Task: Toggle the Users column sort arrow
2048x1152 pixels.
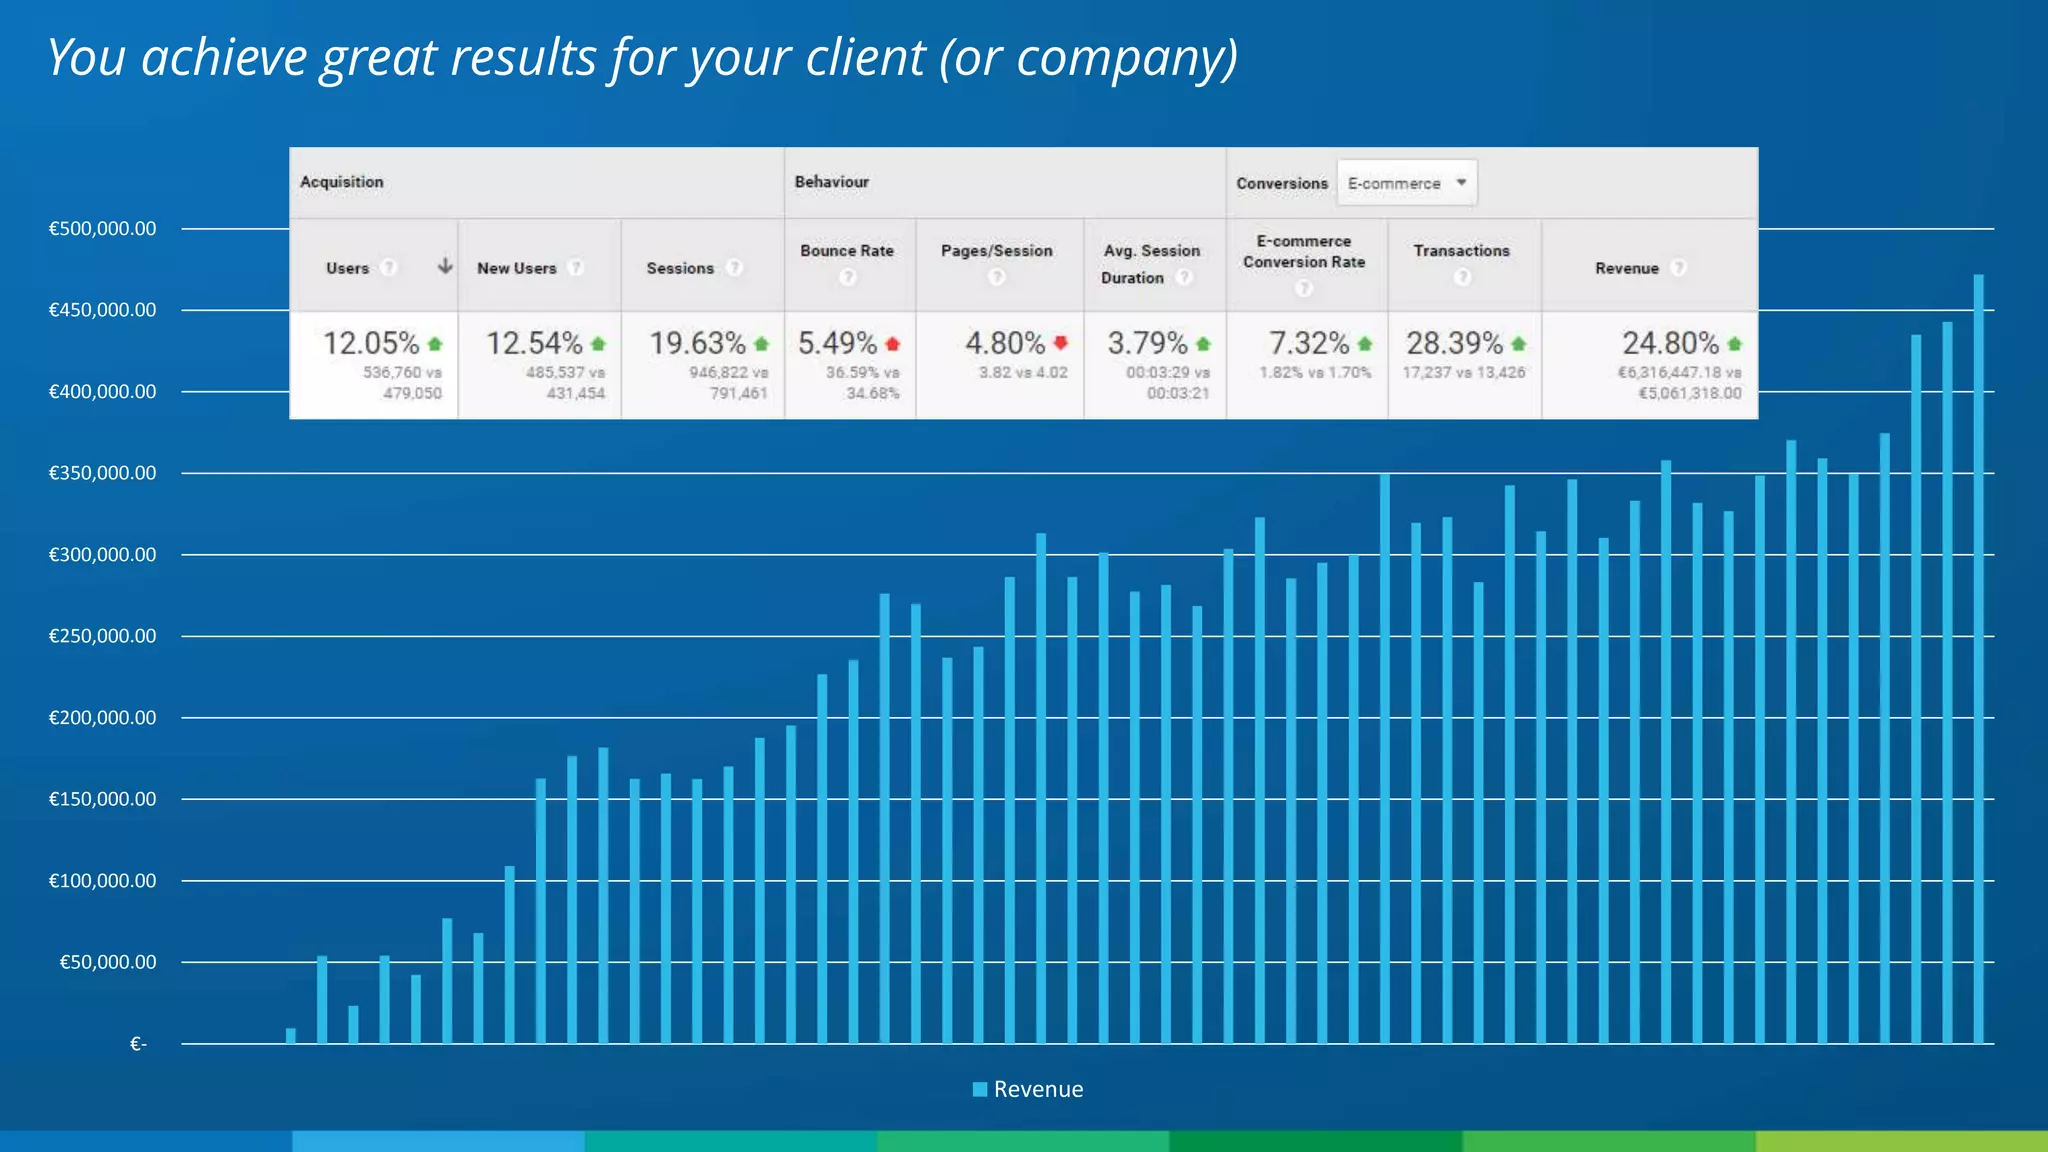Action: [x=445, y=266]
